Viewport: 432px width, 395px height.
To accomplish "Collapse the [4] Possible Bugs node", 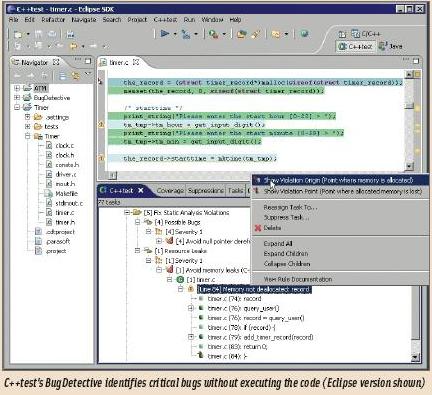I will pos(138,222).
